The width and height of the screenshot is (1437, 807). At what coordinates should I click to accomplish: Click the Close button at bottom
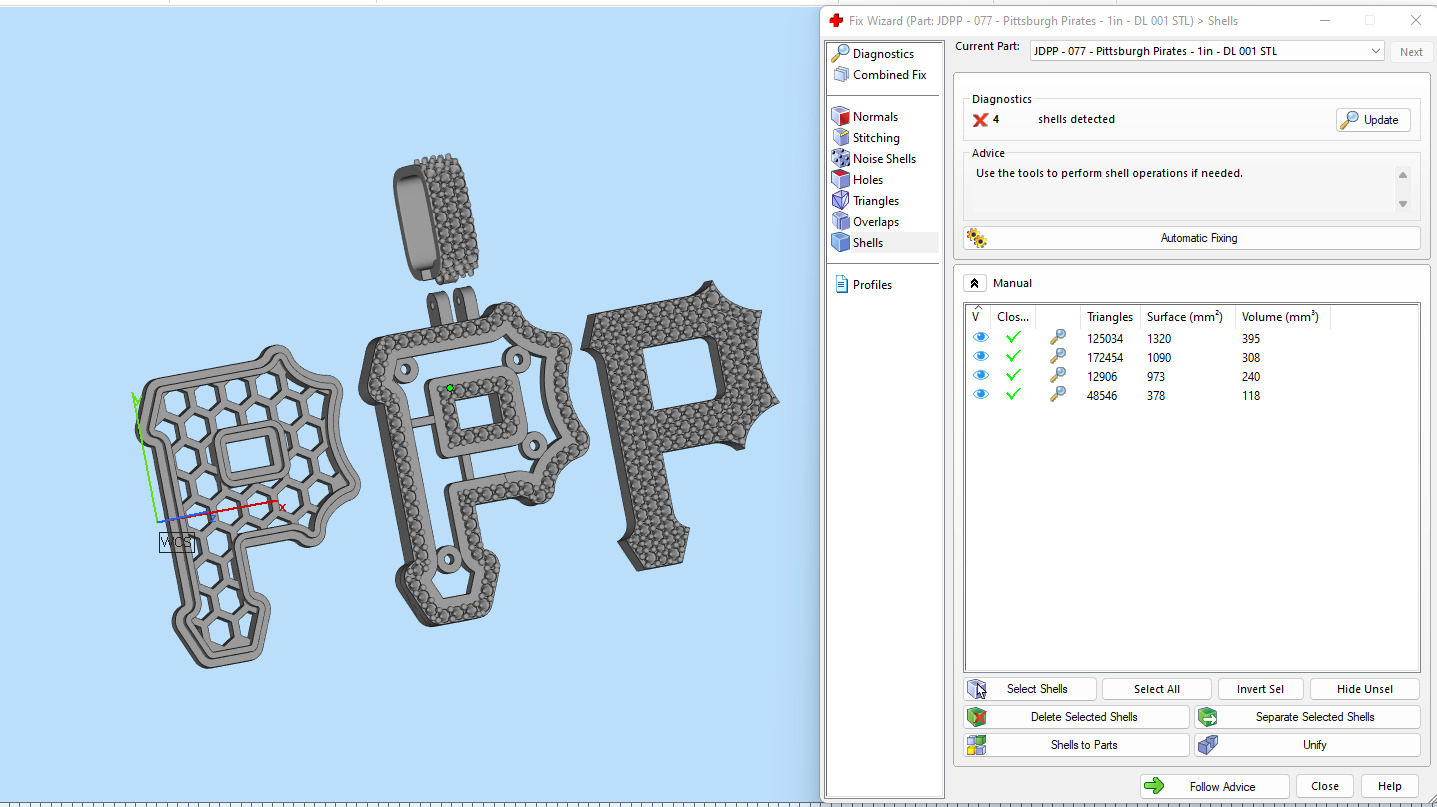1325,786
